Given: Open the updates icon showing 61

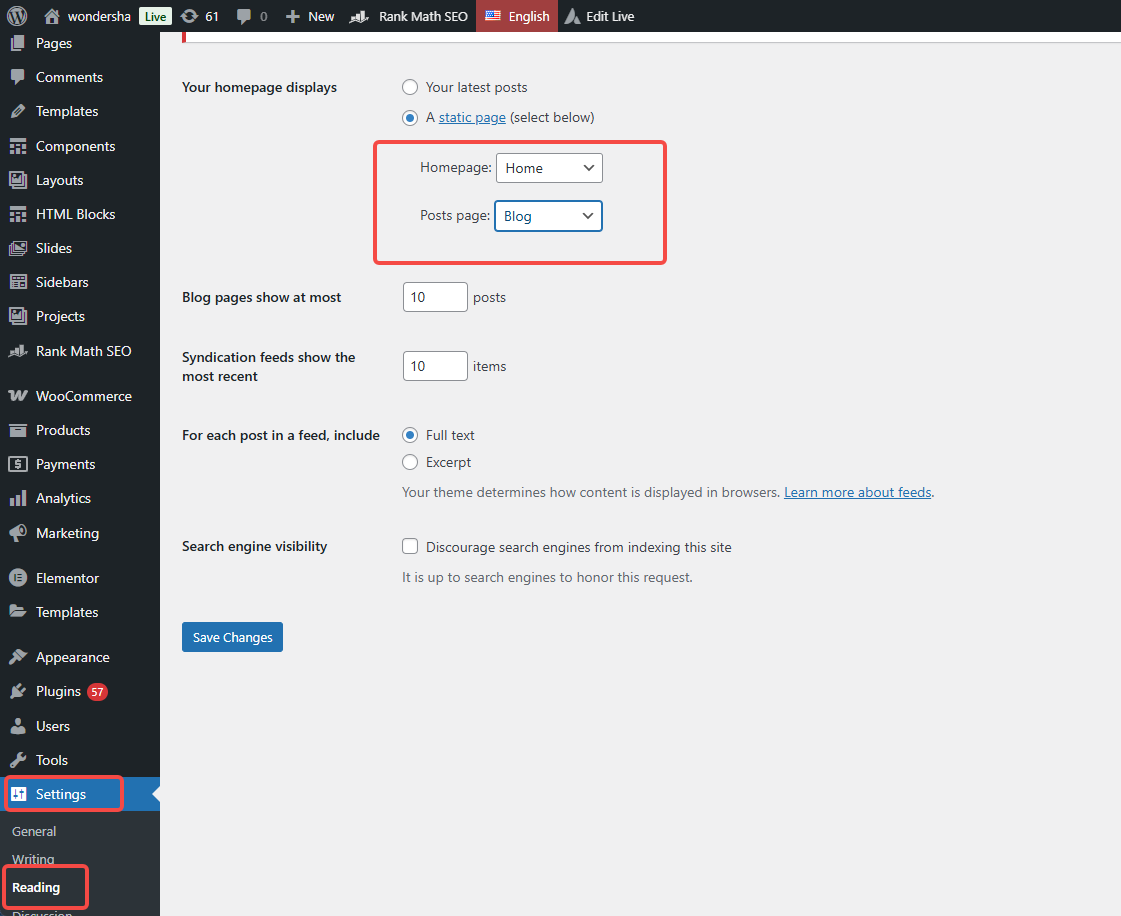Looking at the screenshot, I should pos(189,16).
